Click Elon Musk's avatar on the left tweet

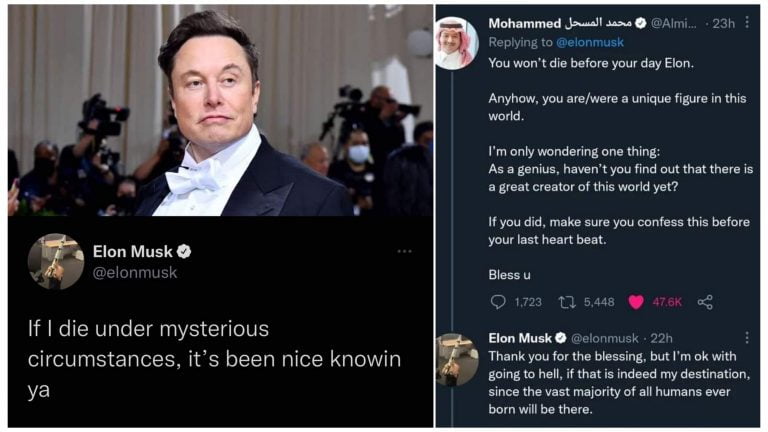point(56,262)
